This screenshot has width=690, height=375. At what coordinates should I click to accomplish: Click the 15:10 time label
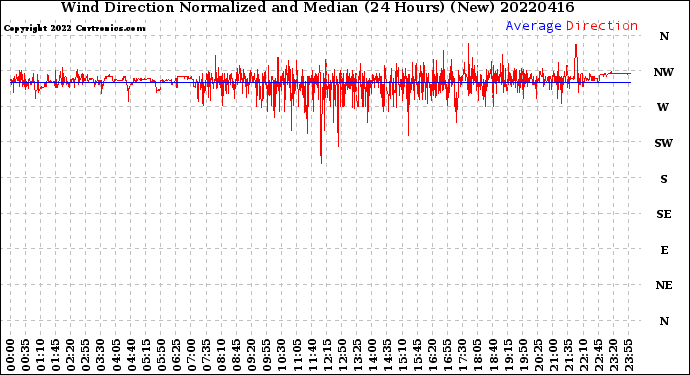402,355
